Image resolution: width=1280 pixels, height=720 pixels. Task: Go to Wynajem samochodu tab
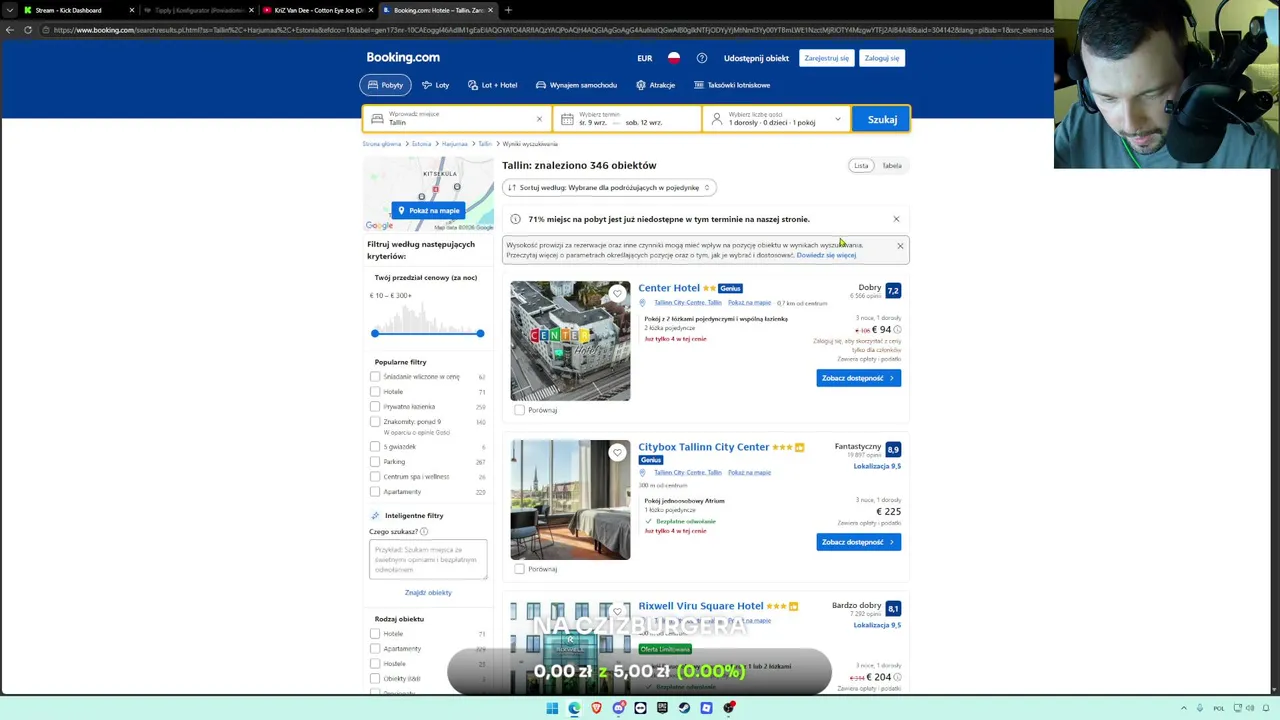click(576, 85)
